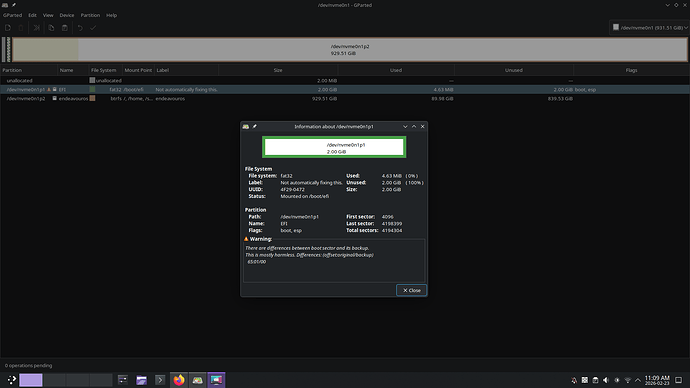Open the Partition menu
Image resolution: width=690 pixels, height=388 pixels.
90,15
